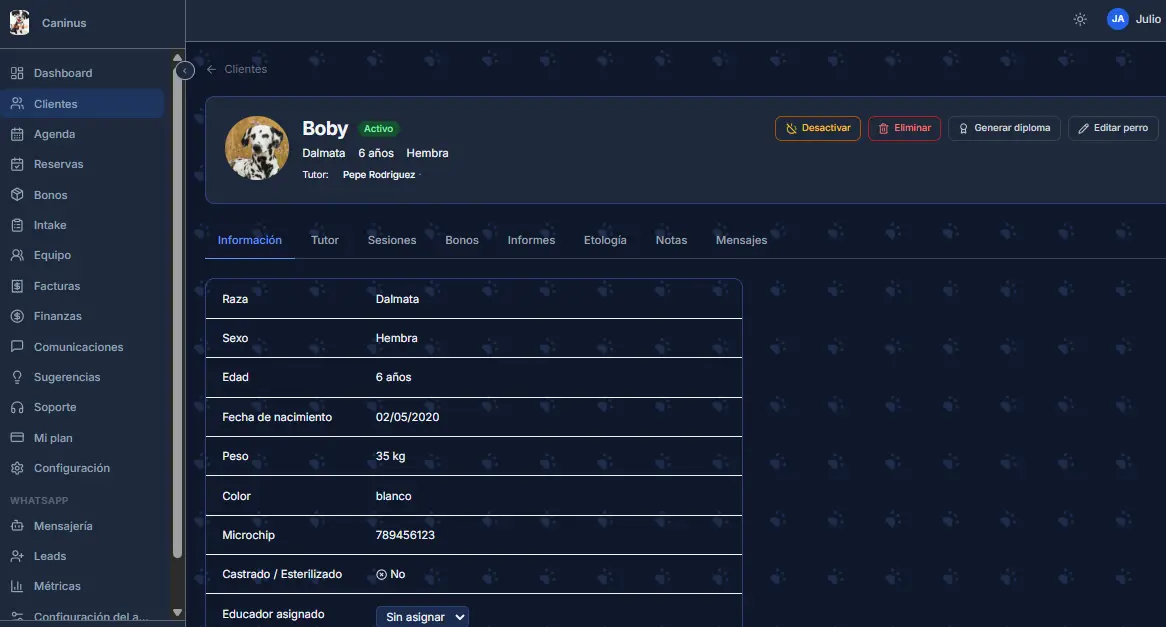Click the Reservas calendar-check icon

click(17, 164)
